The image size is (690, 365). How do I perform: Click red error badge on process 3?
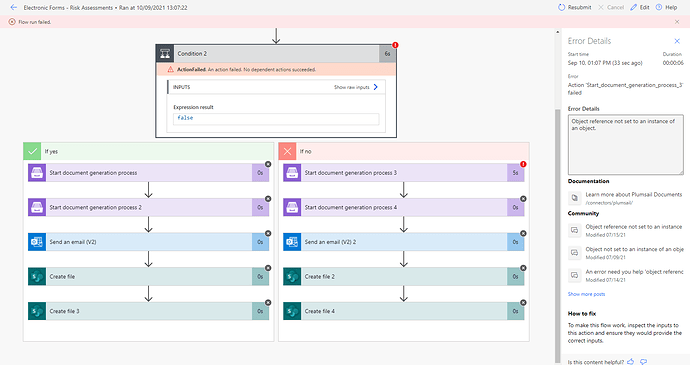point(523,164)
